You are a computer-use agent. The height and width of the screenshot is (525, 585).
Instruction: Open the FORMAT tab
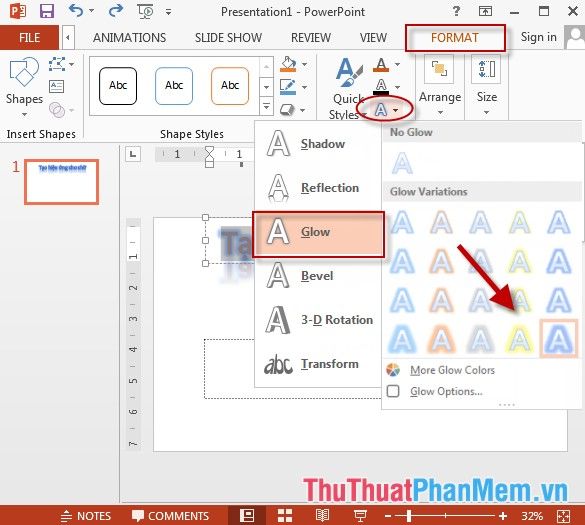pos(455,37)
